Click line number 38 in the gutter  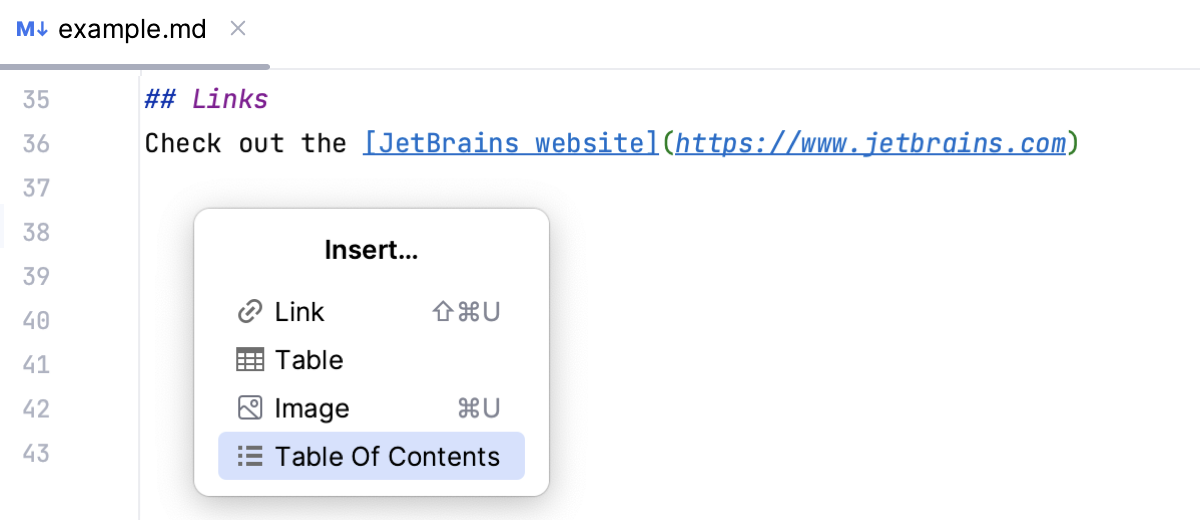[35, 232]
